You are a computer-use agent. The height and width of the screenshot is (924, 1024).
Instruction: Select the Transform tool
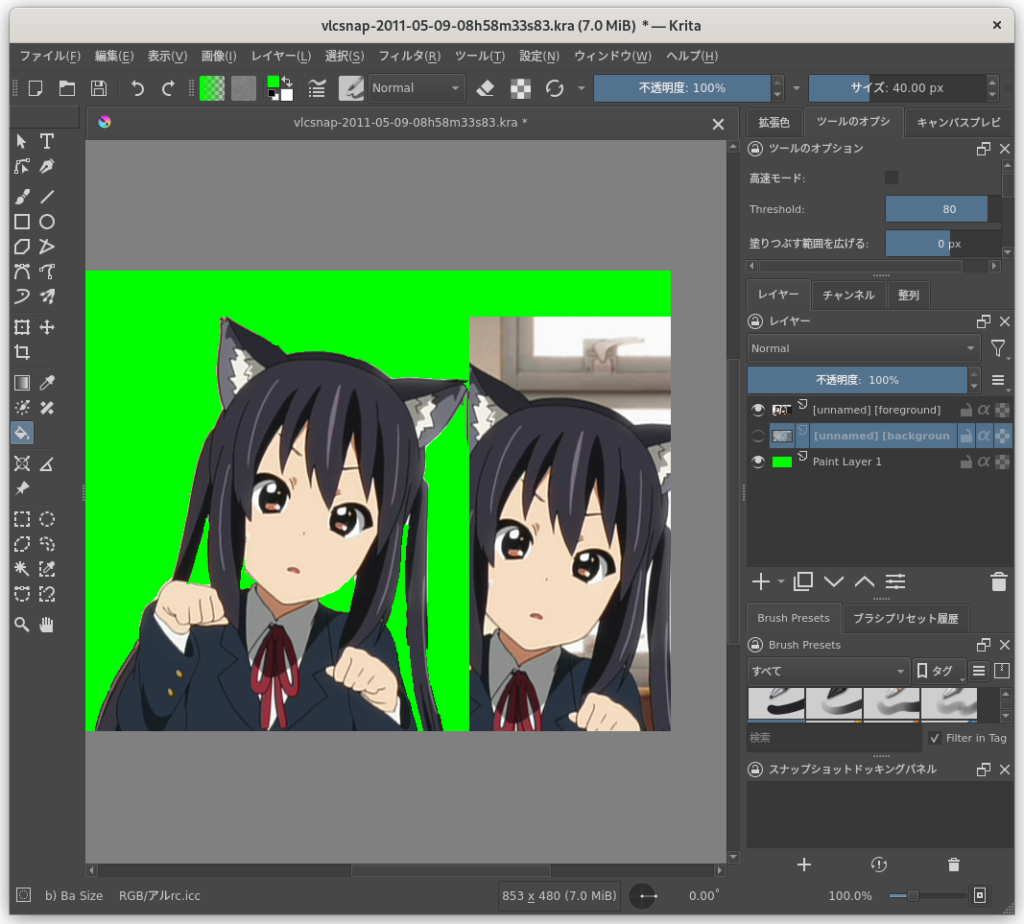[x=22, y=327]
